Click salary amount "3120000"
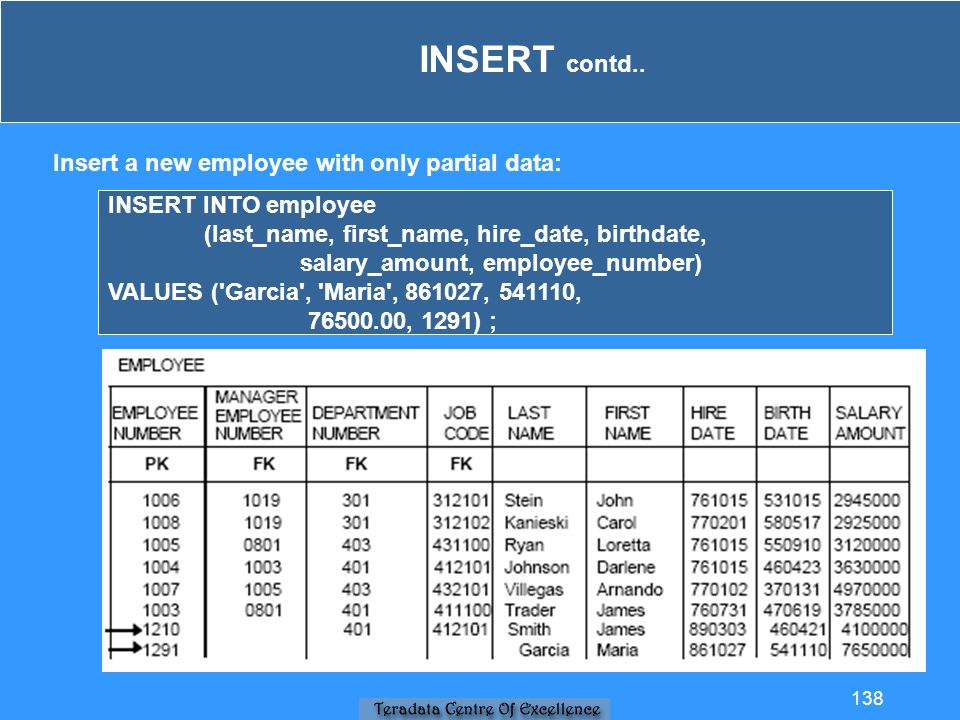 (866, 545)
